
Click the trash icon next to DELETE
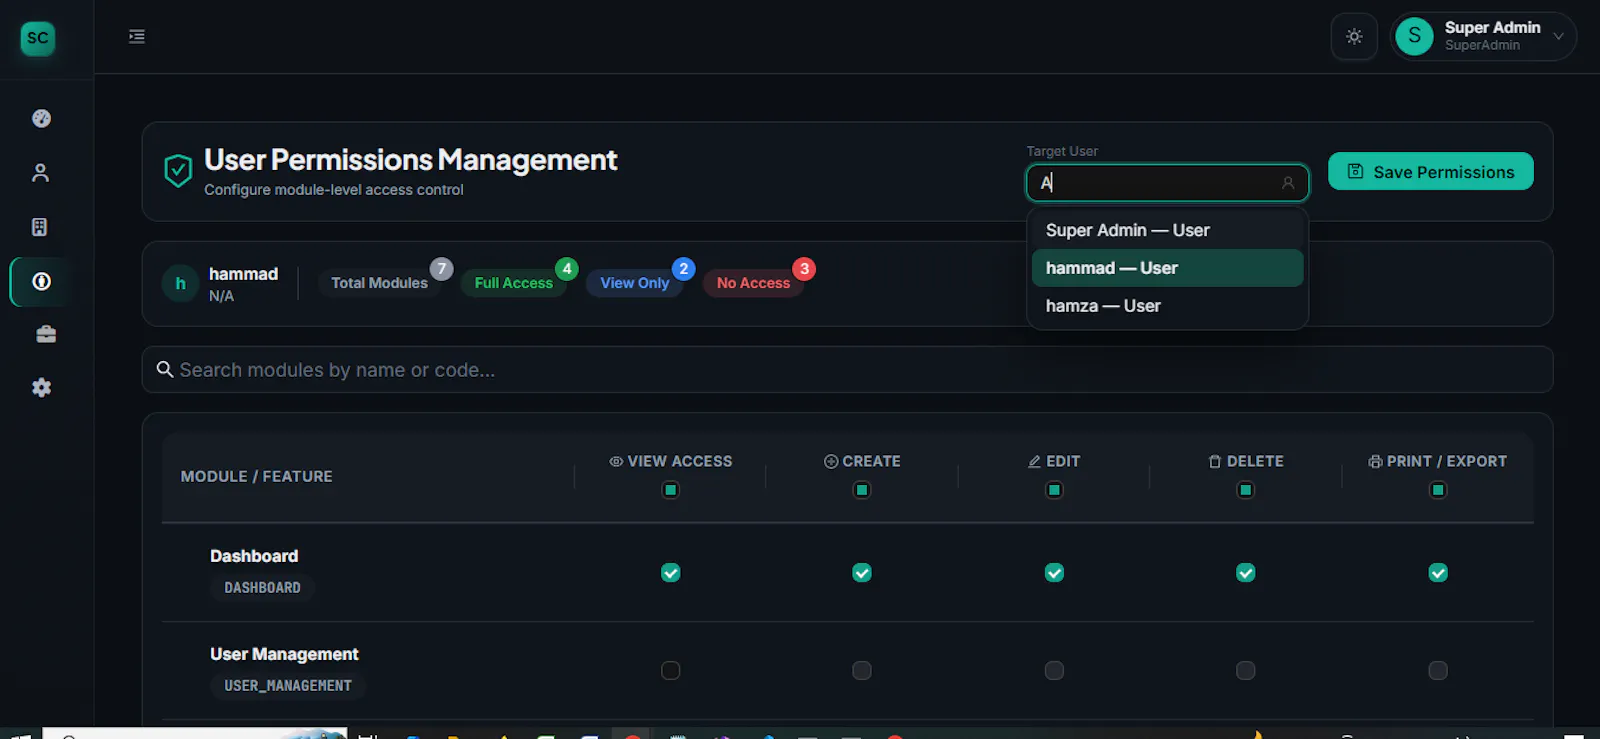tap(1215, 461)
